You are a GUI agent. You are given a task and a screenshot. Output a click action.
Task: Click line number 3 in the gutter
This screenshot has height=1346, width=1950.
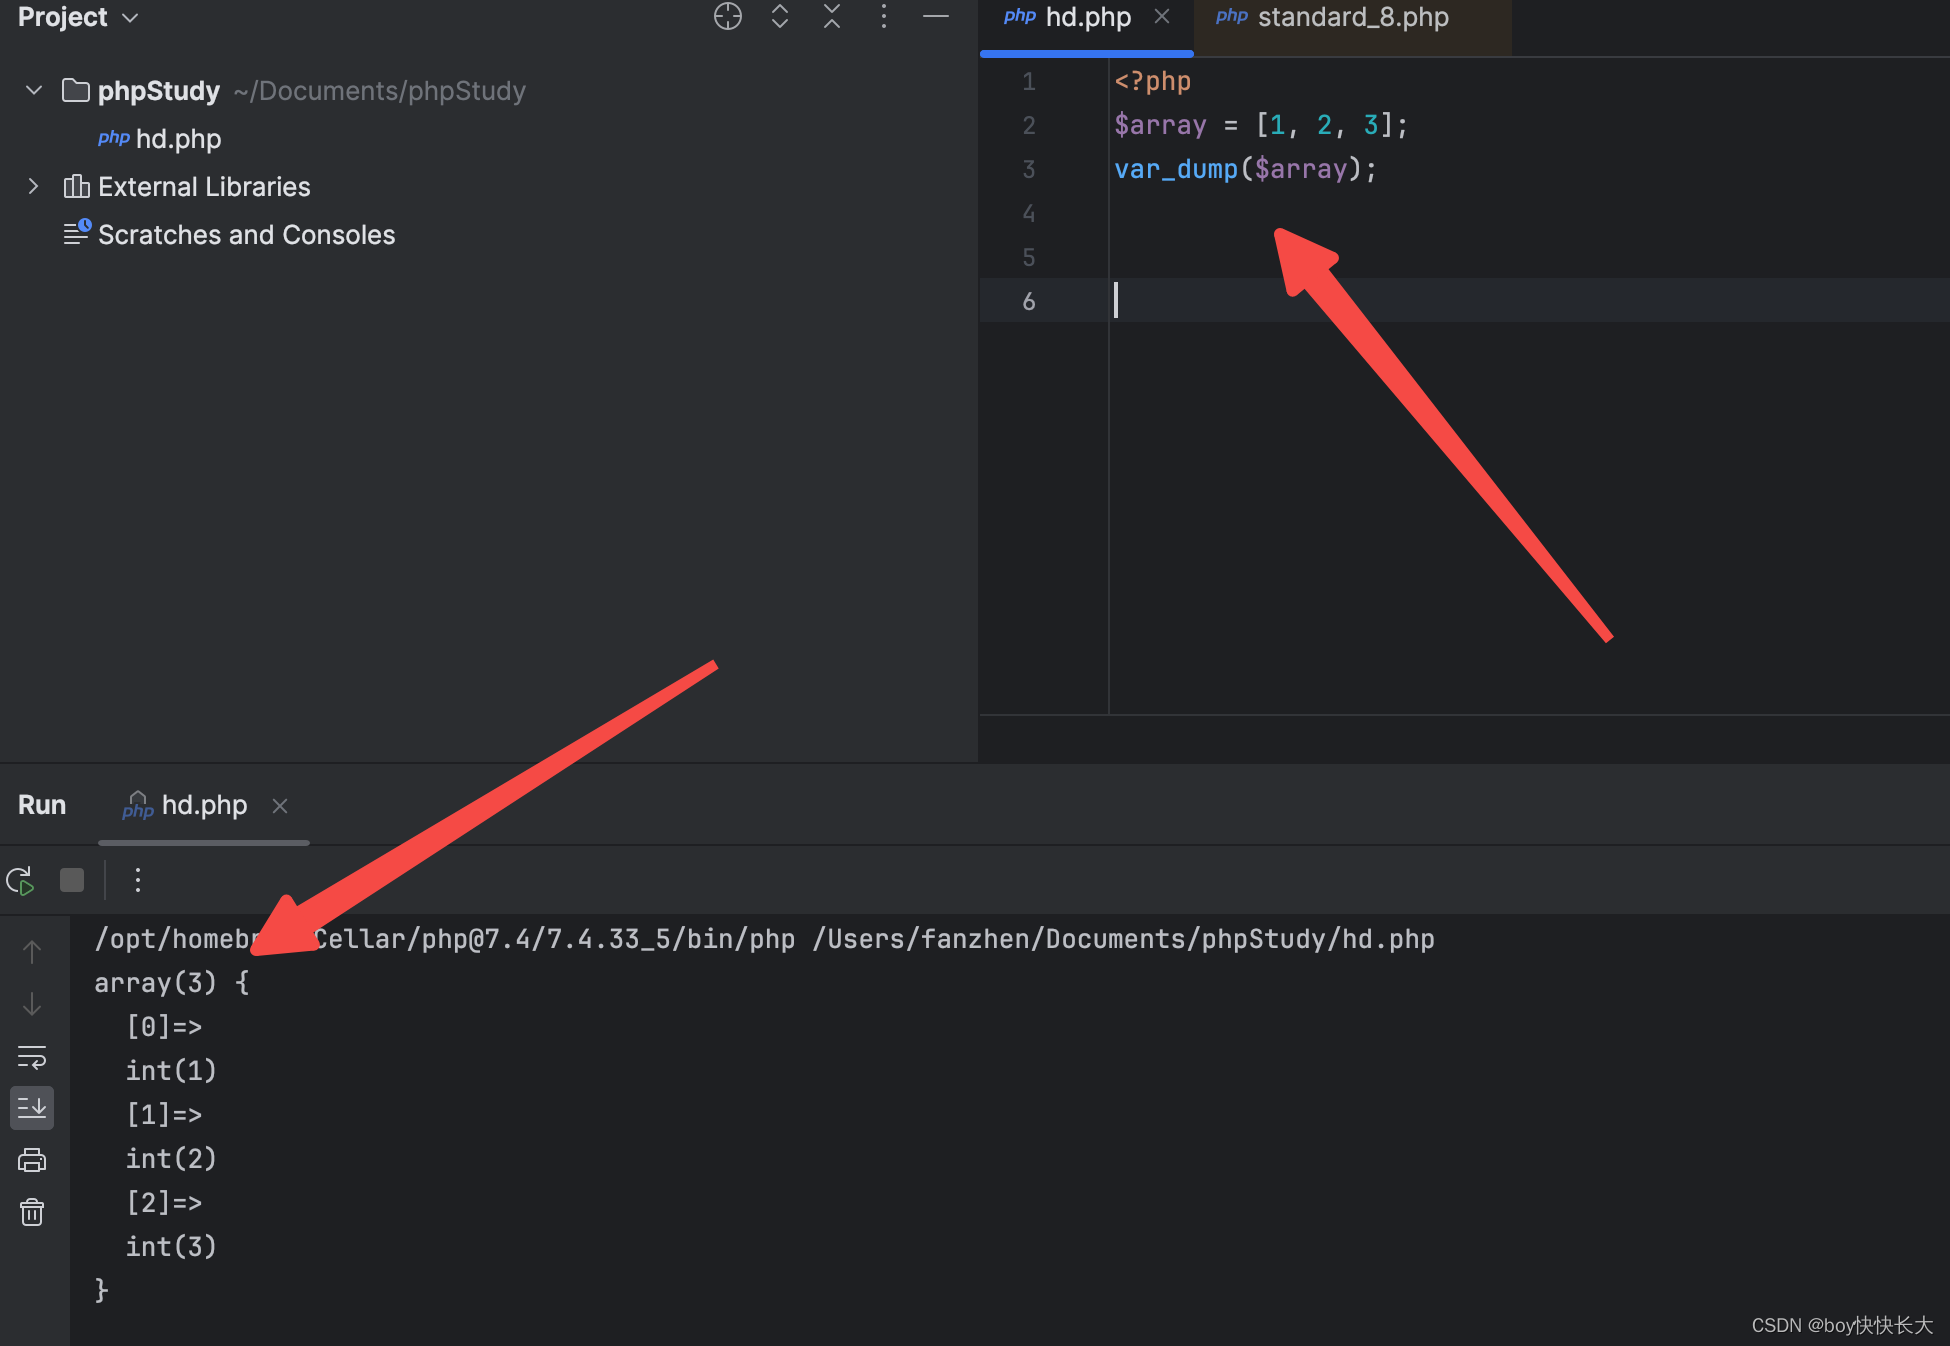[x=1029, y=169]
